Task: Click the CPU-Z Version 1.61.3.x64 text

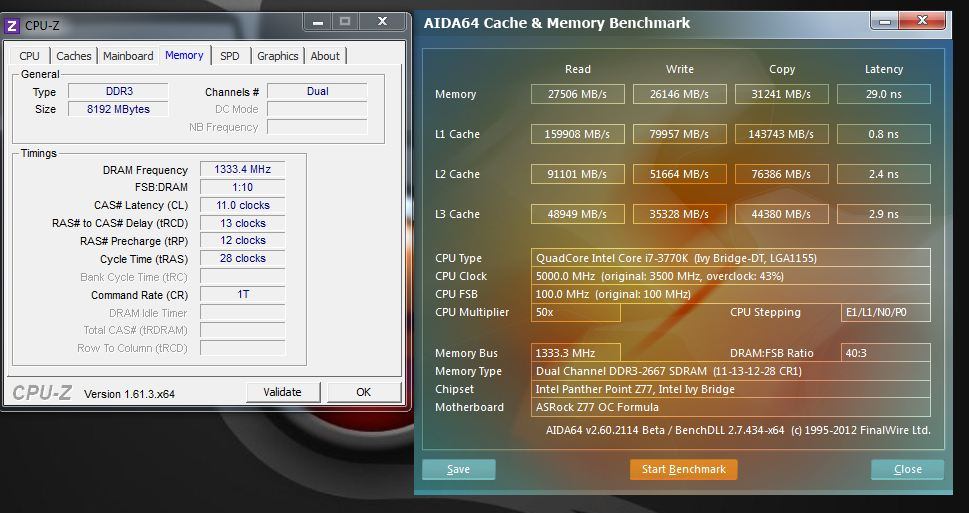Action: click(x=129, y=394)
